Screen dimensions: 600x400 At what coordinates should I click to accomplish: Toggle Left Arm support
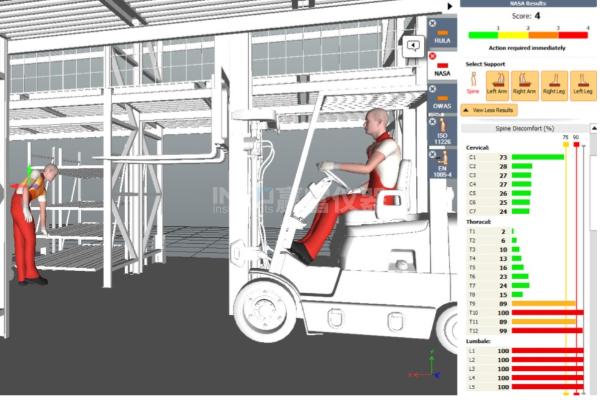click(x=497, y=83)
